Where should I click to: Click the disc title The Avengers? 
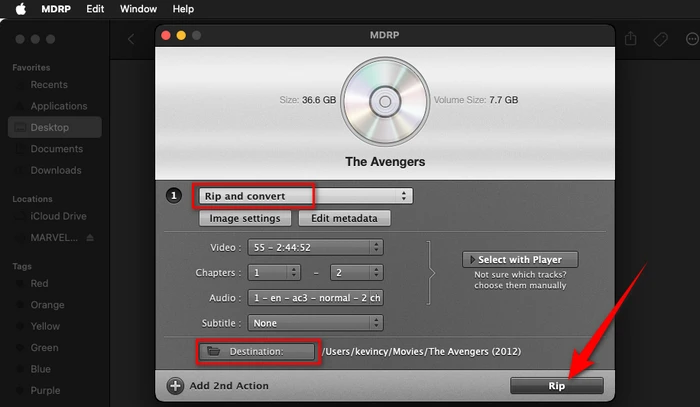385,162
